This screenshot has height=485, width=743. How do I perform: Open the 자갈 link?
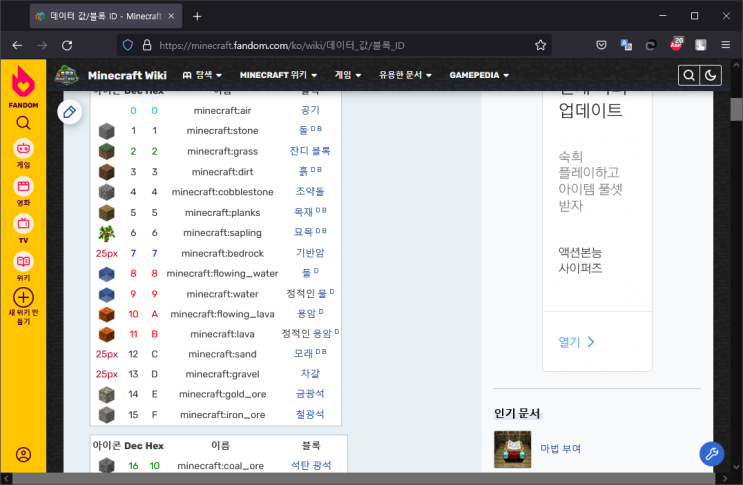(x=310, y=374)
